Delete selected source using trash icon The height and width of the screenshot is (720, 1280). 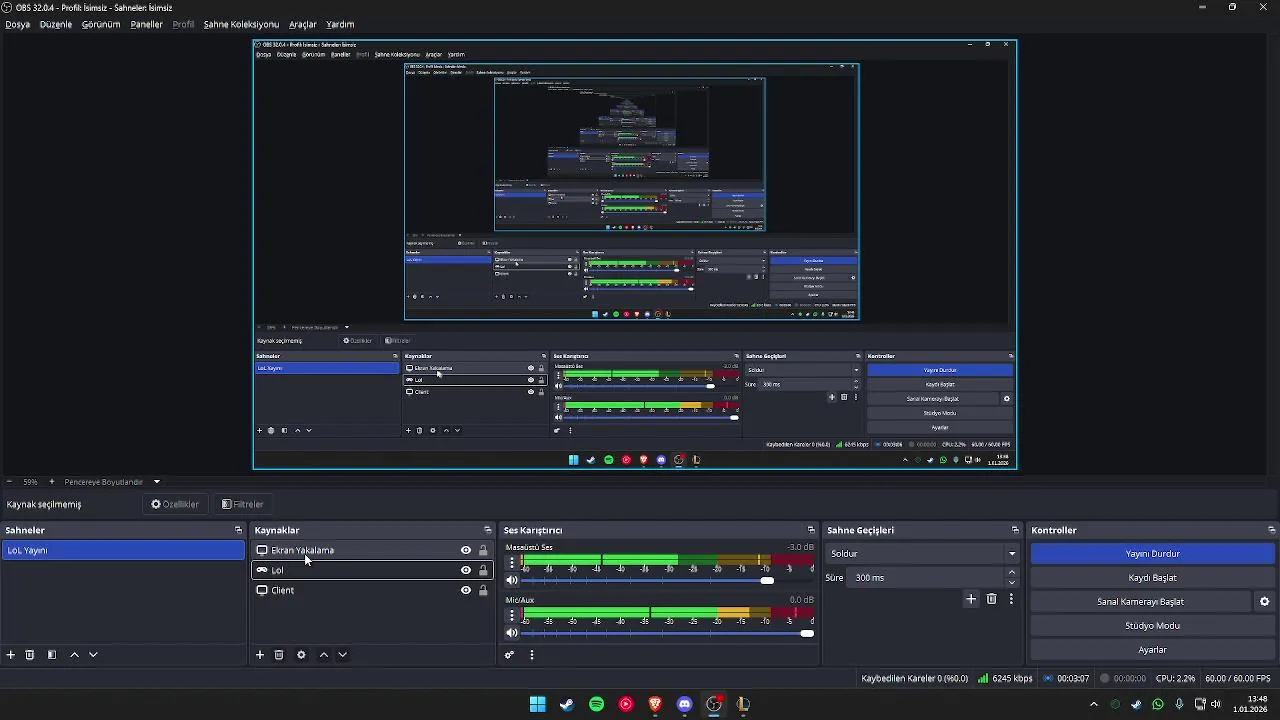tap(279, 655)
